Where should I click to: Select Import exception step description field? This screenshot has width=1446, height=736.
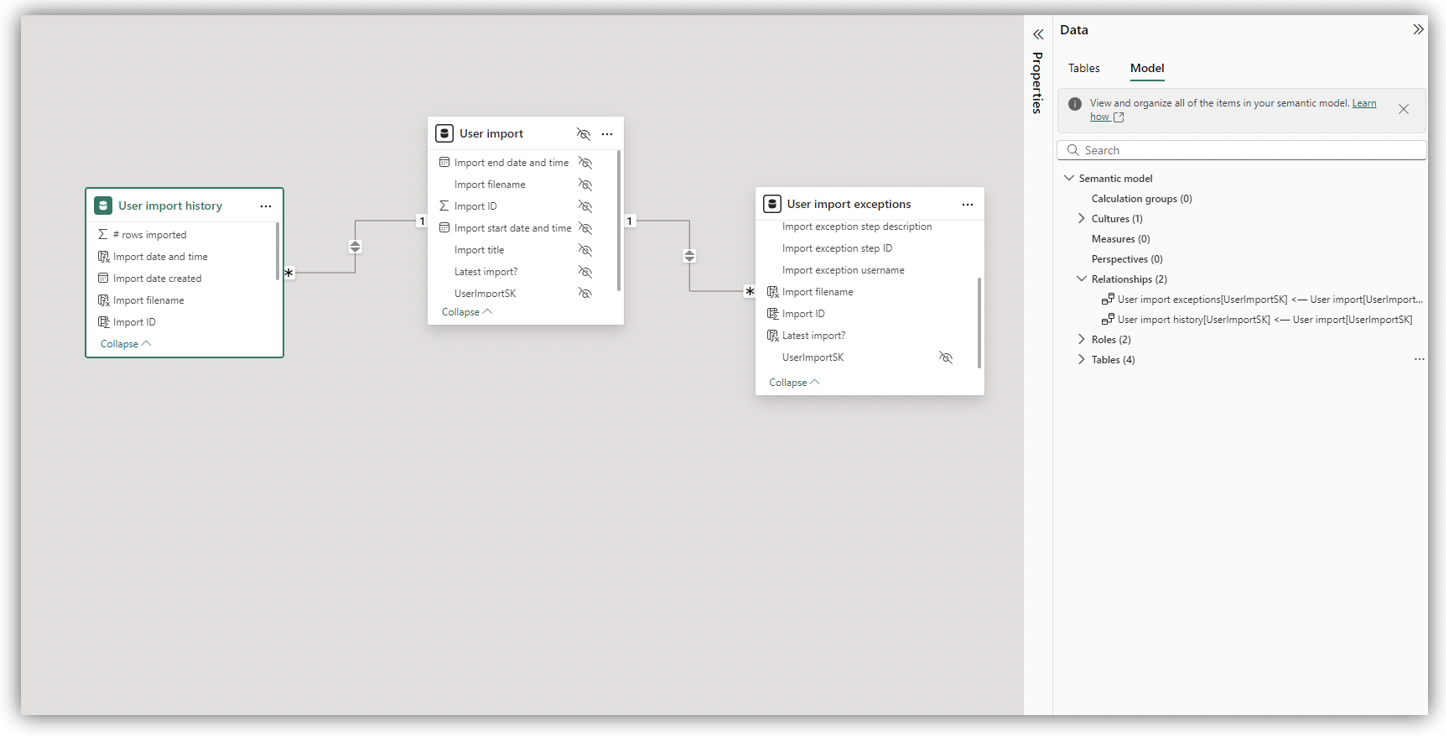click(x=857, y=227)
